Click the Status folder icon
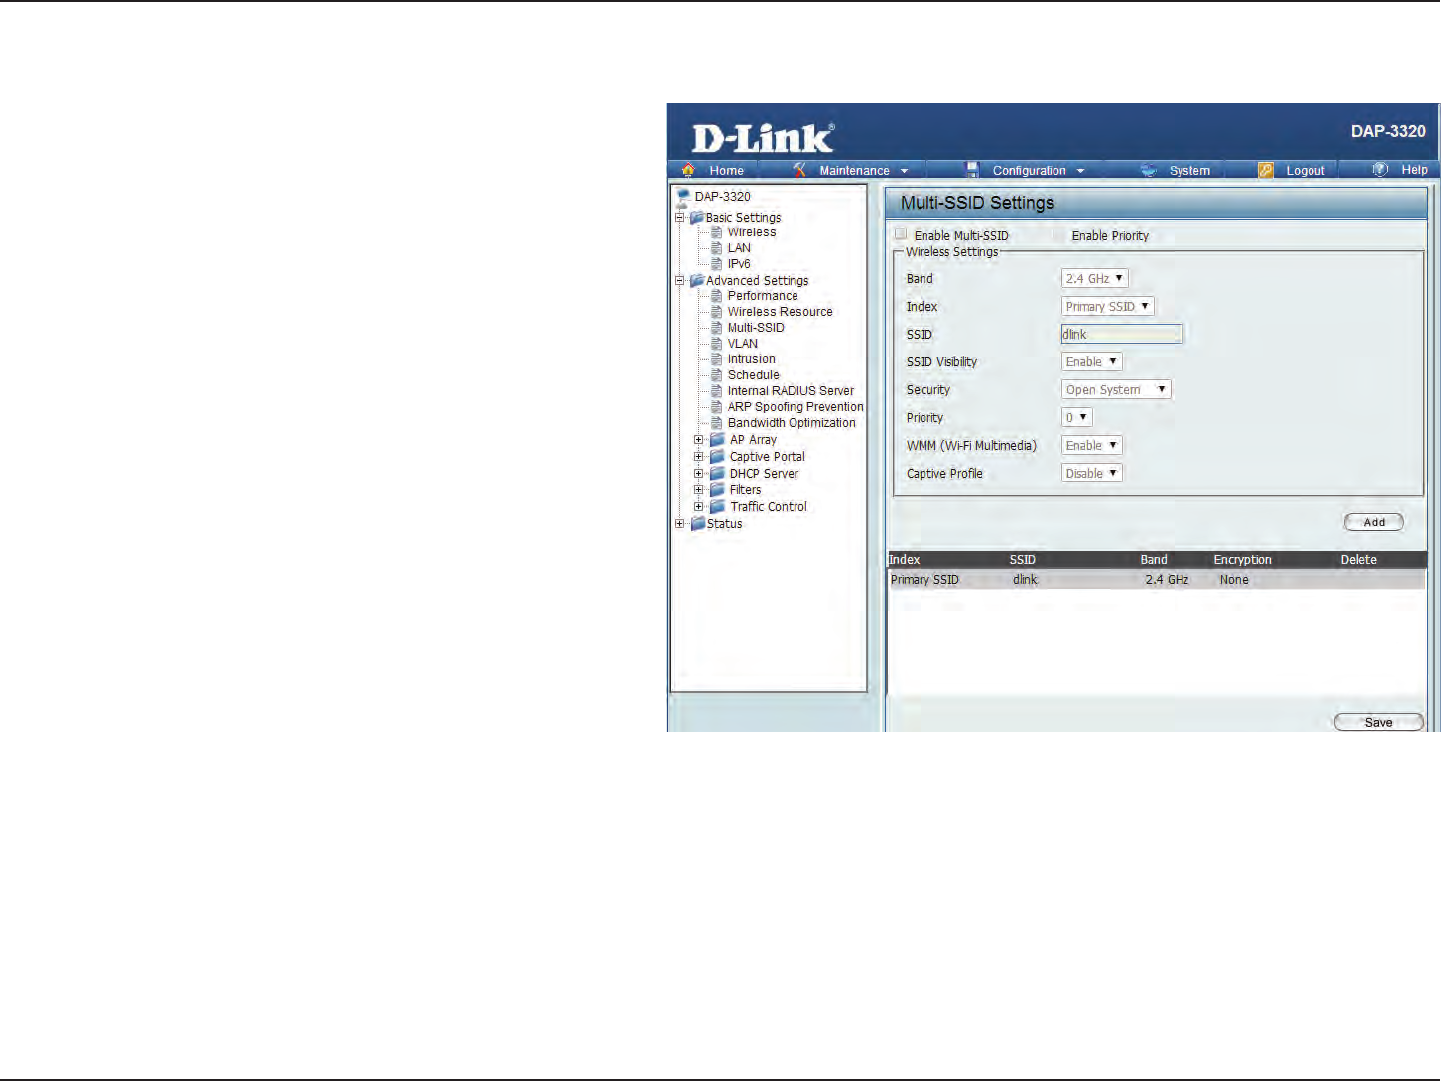Viewport: 1441px width, 1081px height. coord(697,524)
